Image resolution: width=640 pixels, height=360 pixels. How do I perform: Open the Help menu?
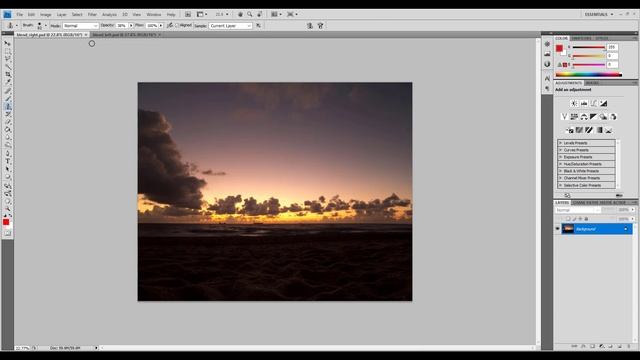(x=171, y=14)
